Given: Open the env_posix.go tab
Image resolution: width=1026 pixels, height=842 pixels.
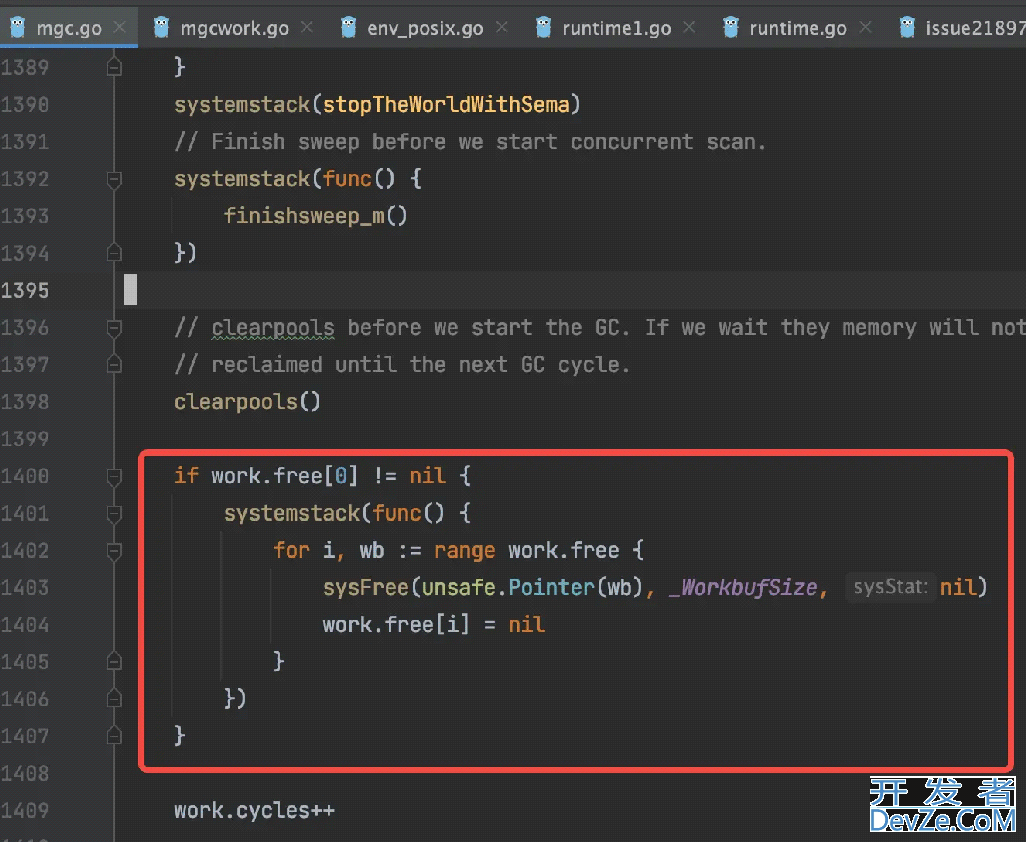Looking at the screenshot, I should [425, 28].
